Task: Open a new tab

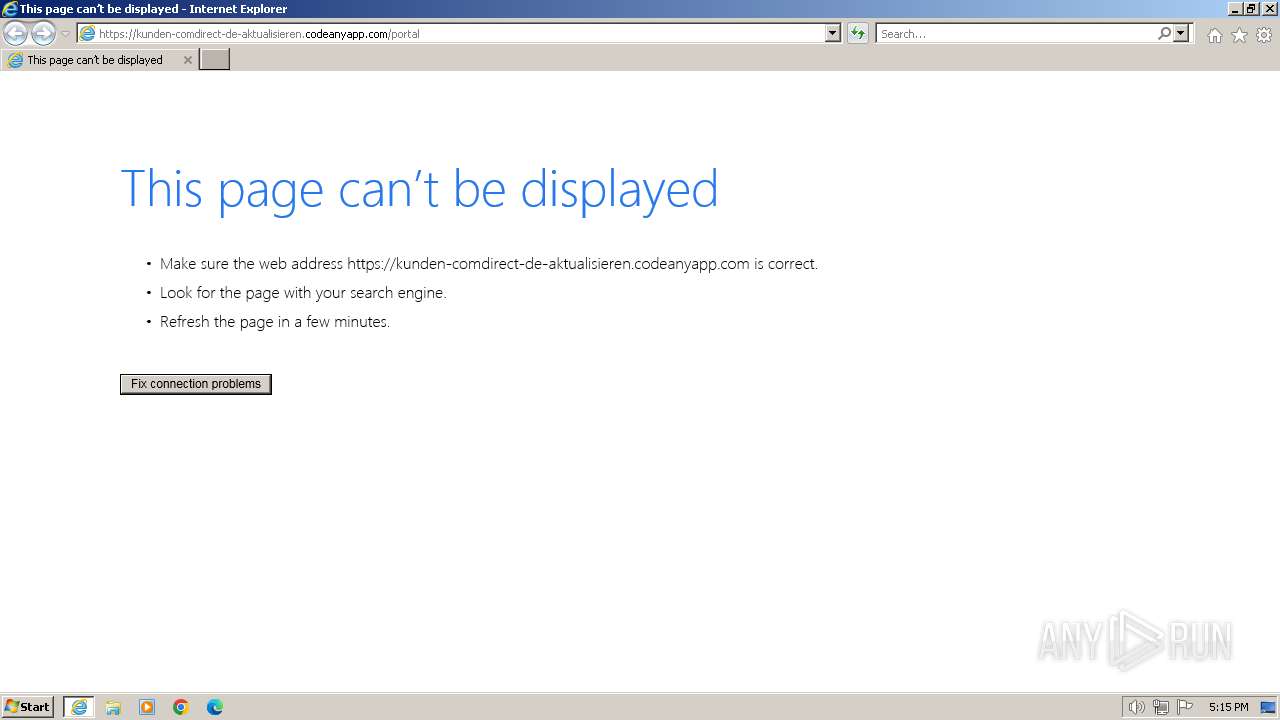Action: [x=215, y=60]
